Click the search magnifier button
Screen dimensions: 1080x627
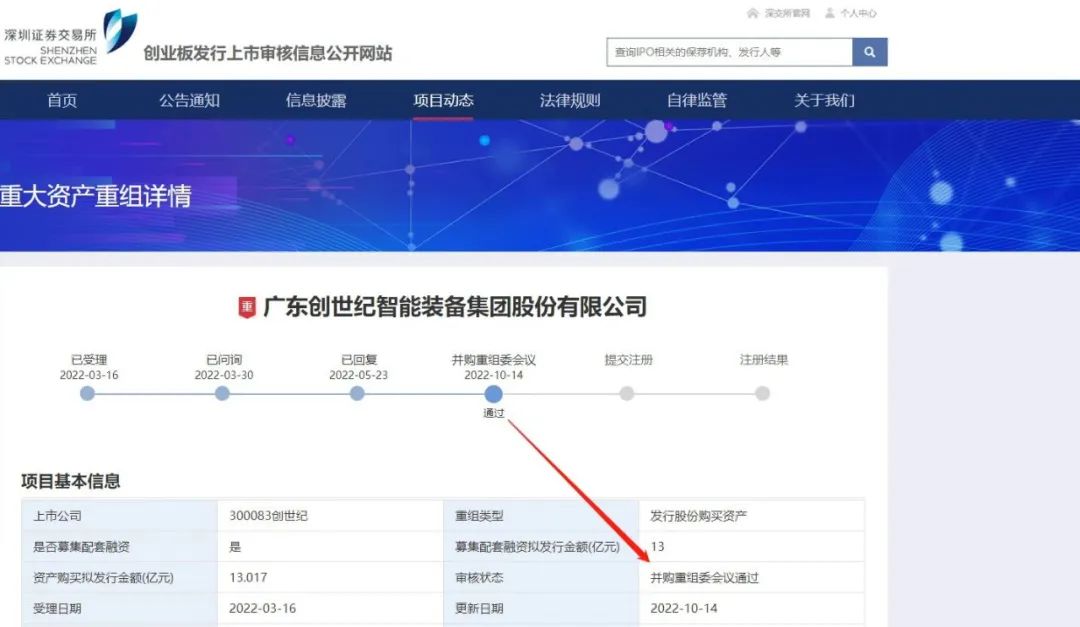click(868, 51)
